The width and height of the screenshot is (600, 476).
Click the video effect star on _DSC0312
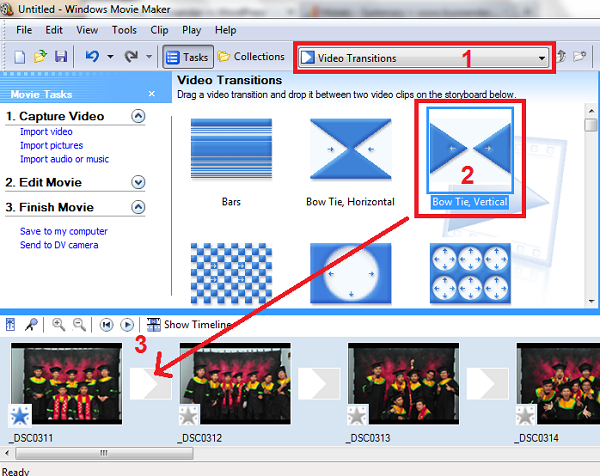189,416
